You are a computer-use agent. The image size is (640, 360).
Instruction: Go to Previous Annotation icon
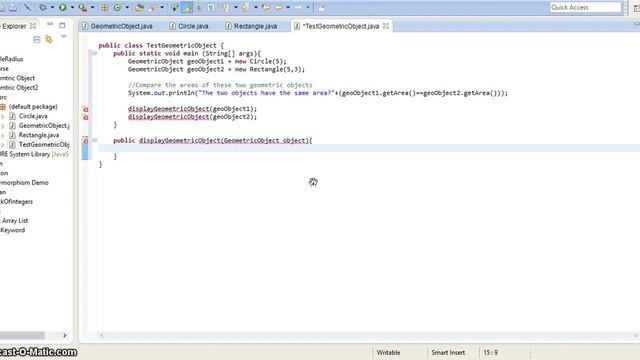point(245,7)
